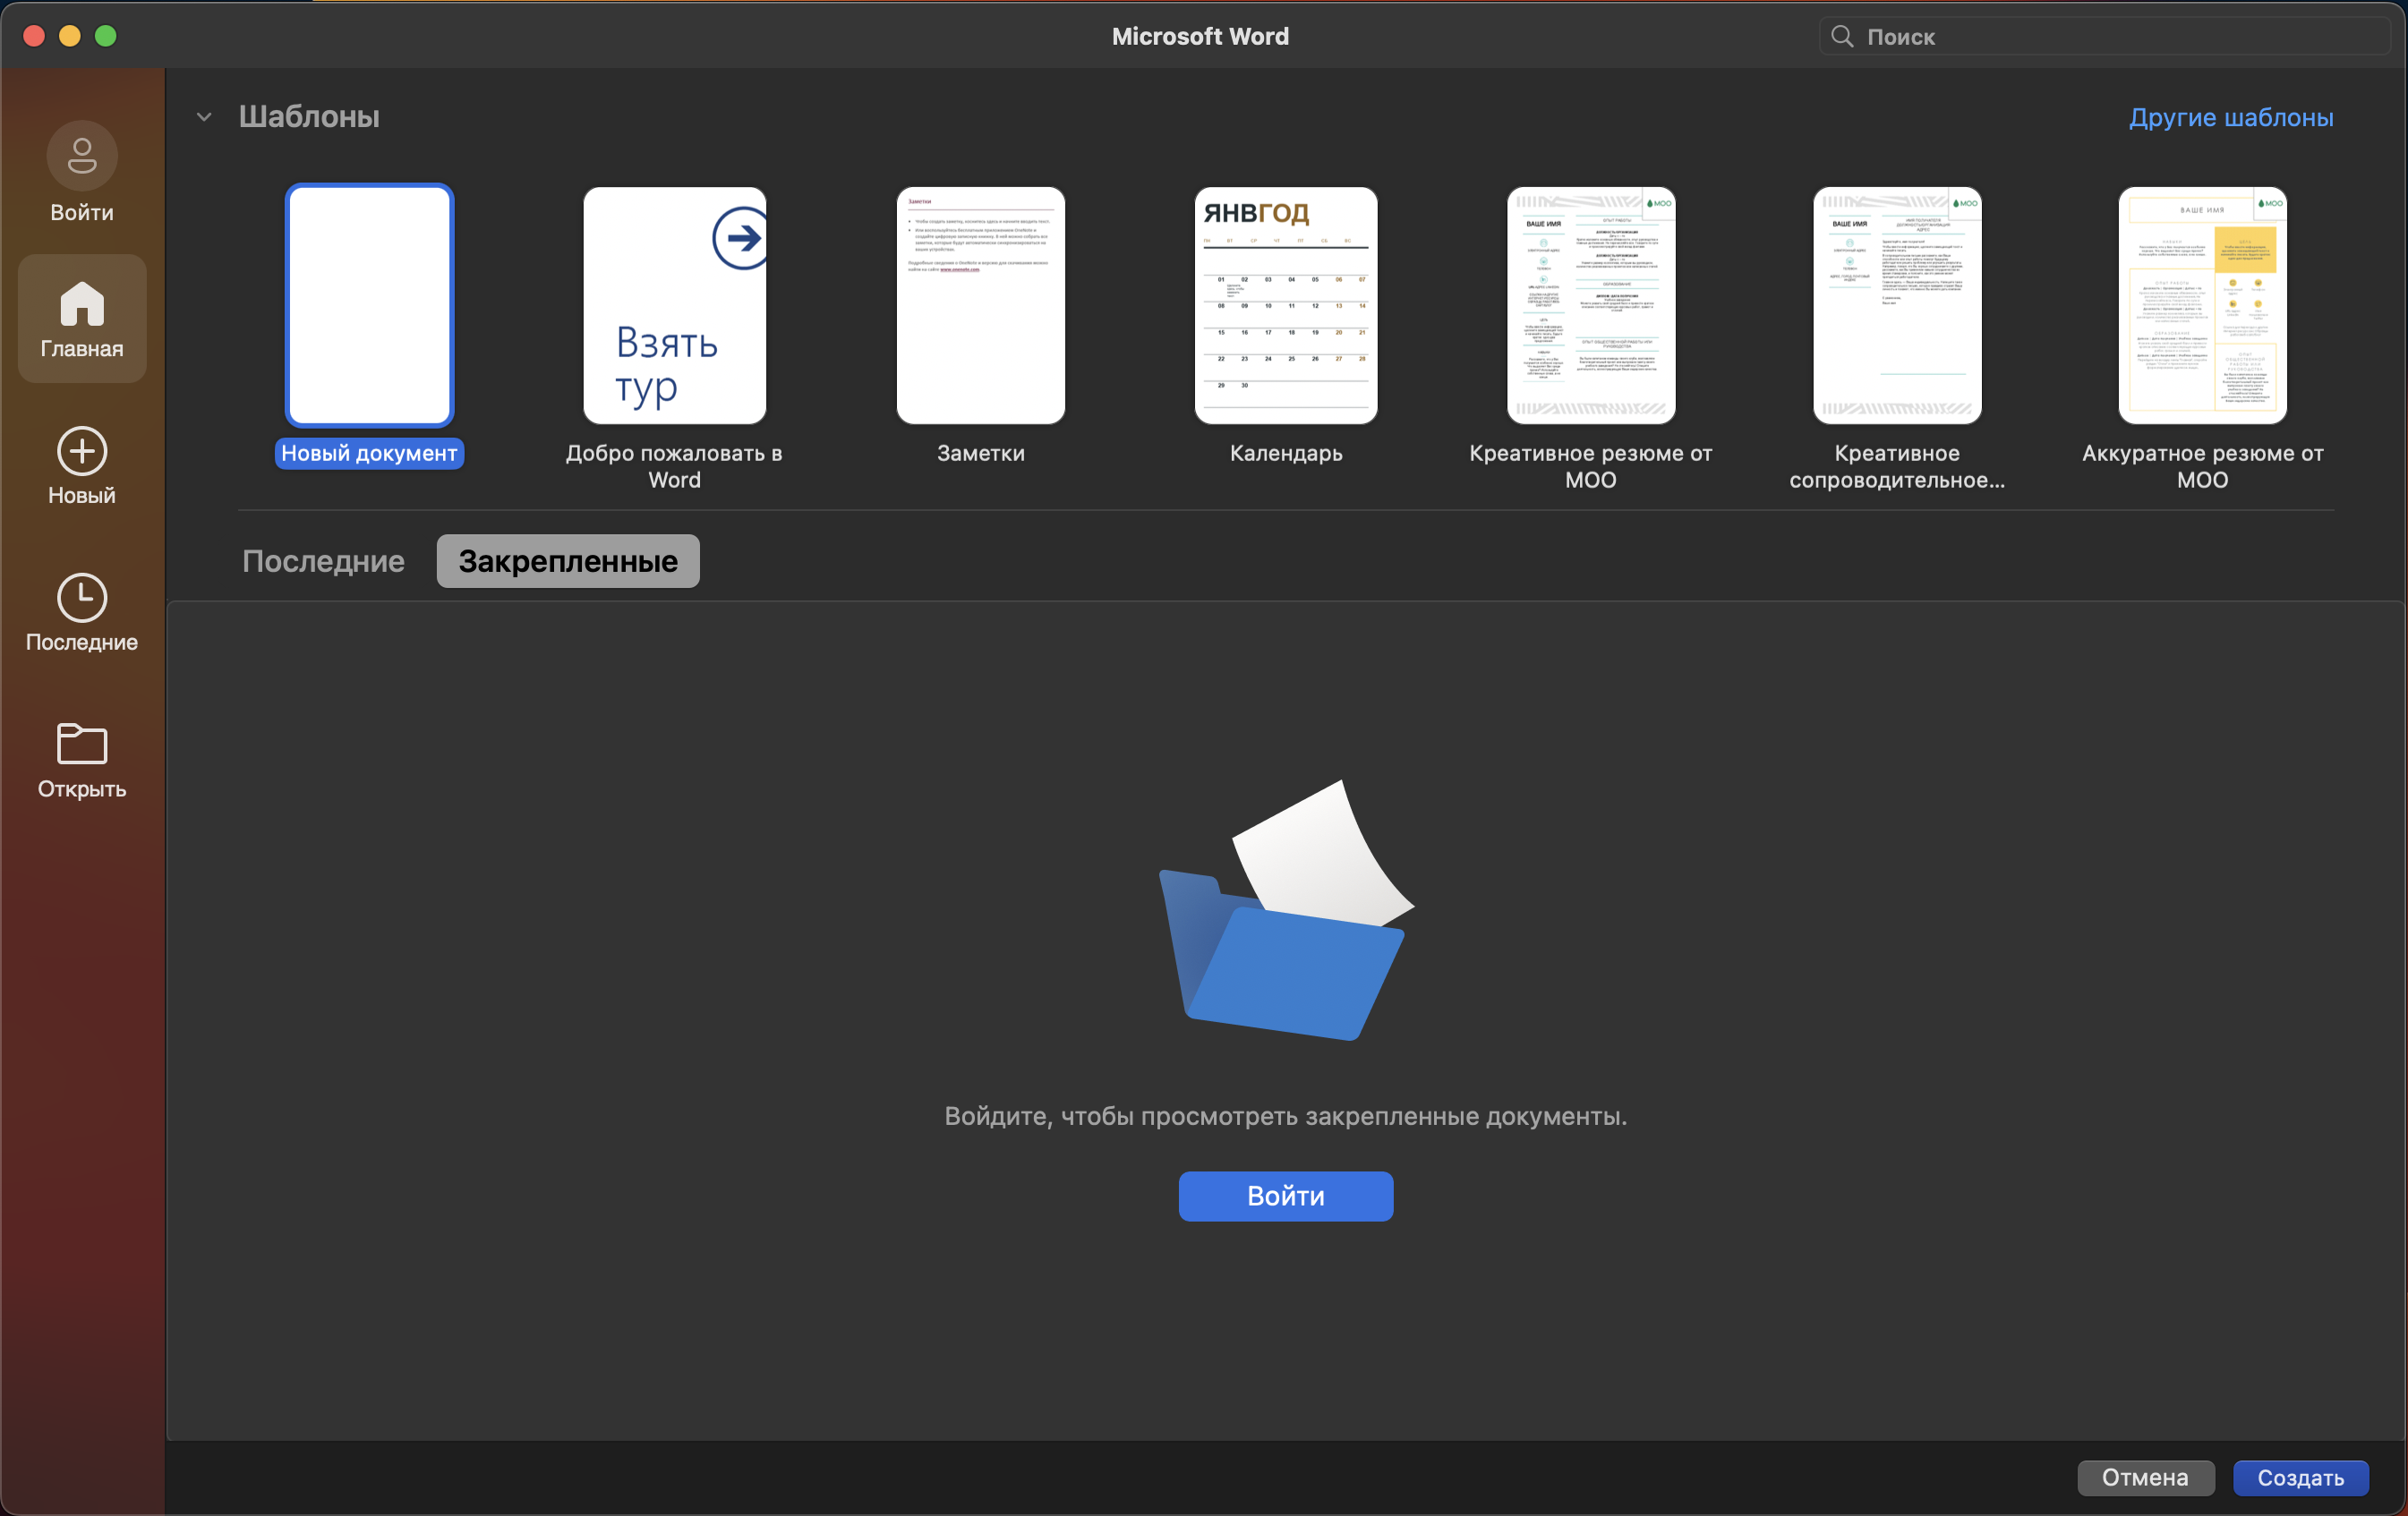This screenshot has height=1516, width=2408.
Task: Click the blue Войти sign-in button
Action: [x=1286, y=1196]
